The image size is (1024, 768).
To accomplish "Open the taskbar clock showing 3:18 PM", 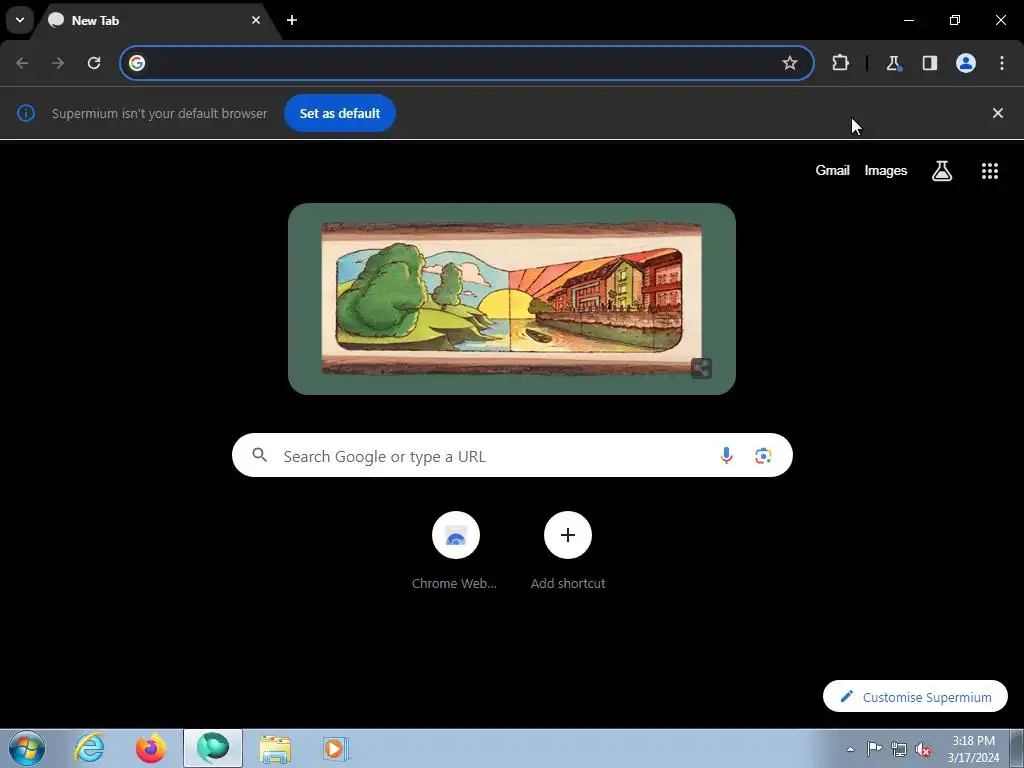I will tap(973, 749).
